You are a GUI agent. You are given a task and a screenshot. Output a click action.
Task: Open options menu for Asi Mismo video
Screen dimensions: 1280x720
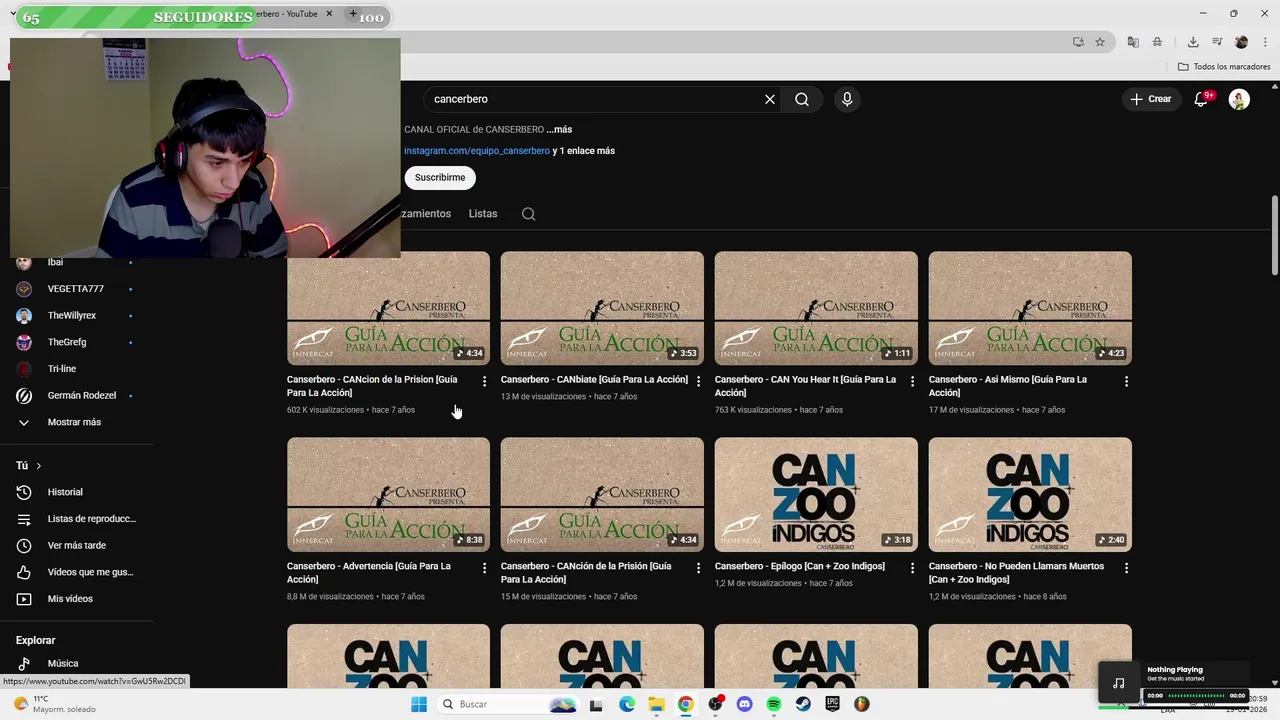coord(1126,381)
